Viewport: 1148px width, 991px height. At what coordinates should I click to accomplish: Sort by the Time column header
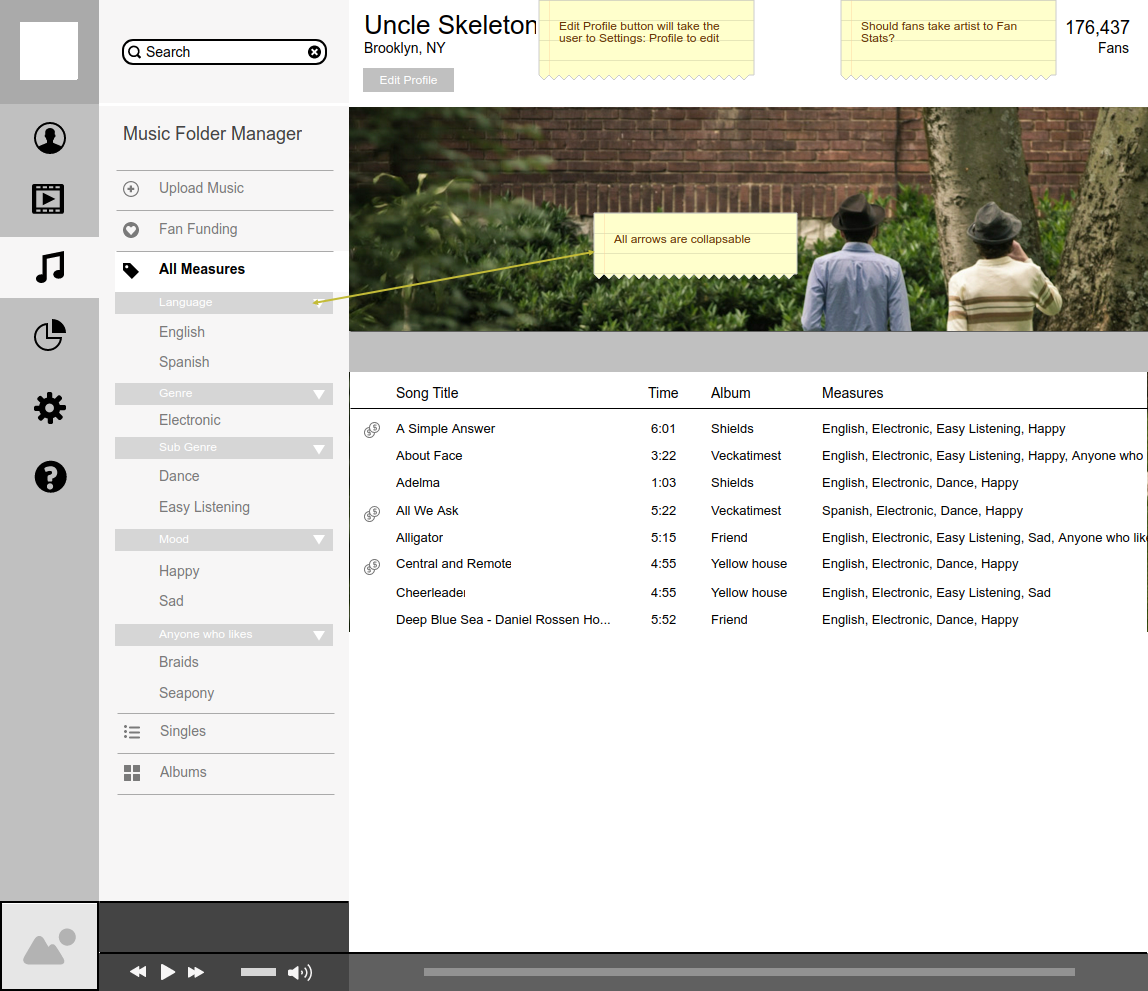point(663,393)
